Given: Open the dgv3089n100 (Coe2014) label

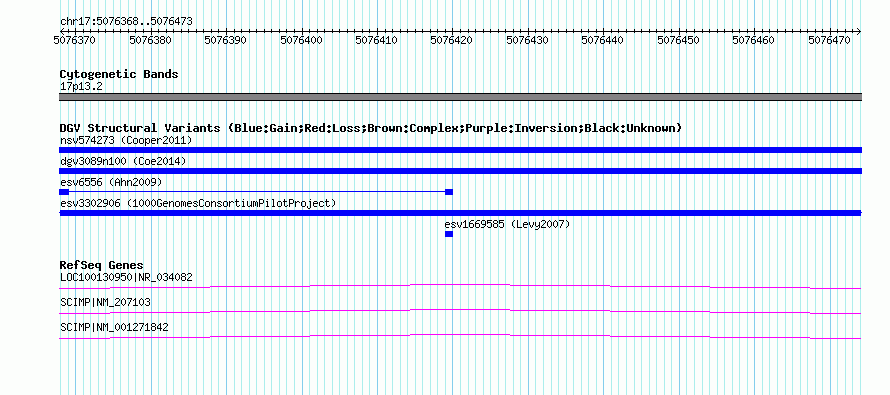Looking at the screenshot, I should 123,161.
